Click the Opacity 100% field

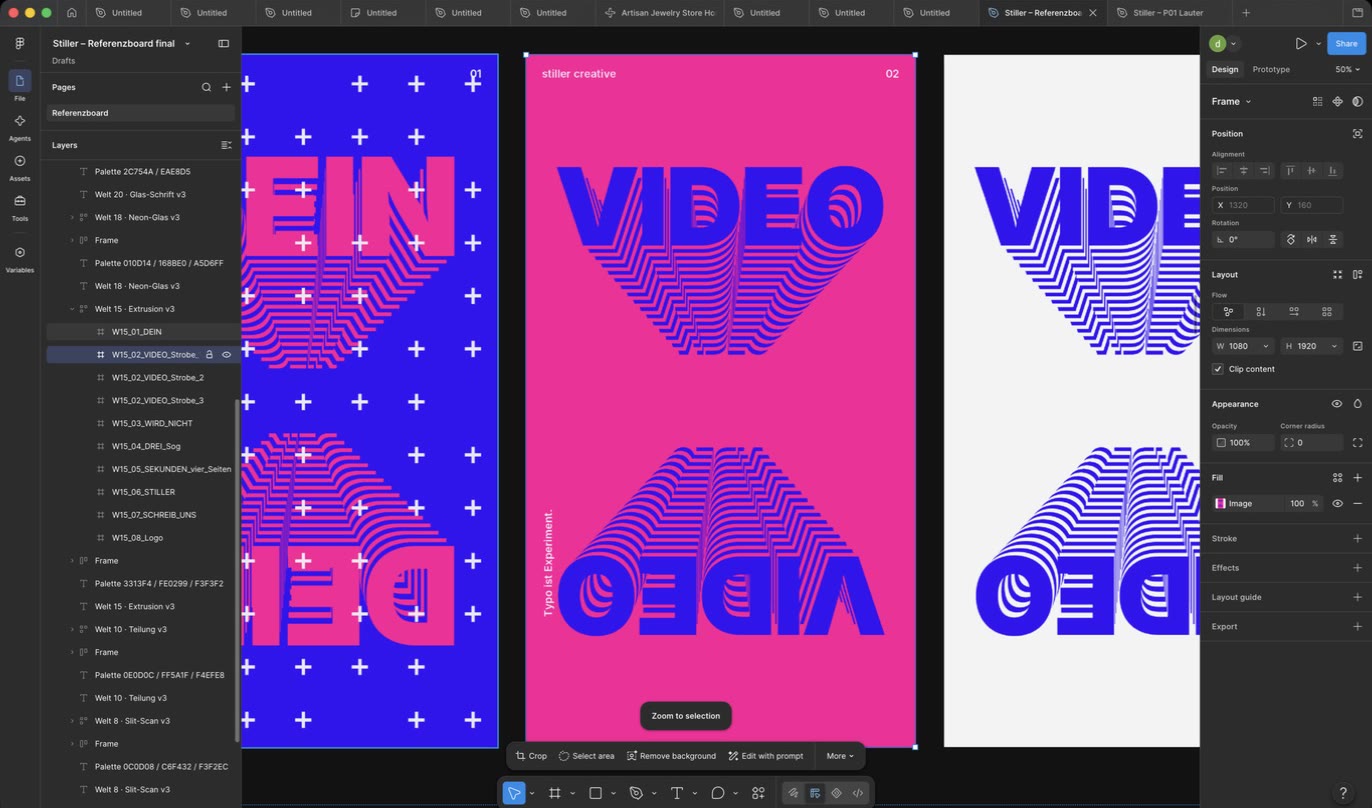coord(1242,443)
